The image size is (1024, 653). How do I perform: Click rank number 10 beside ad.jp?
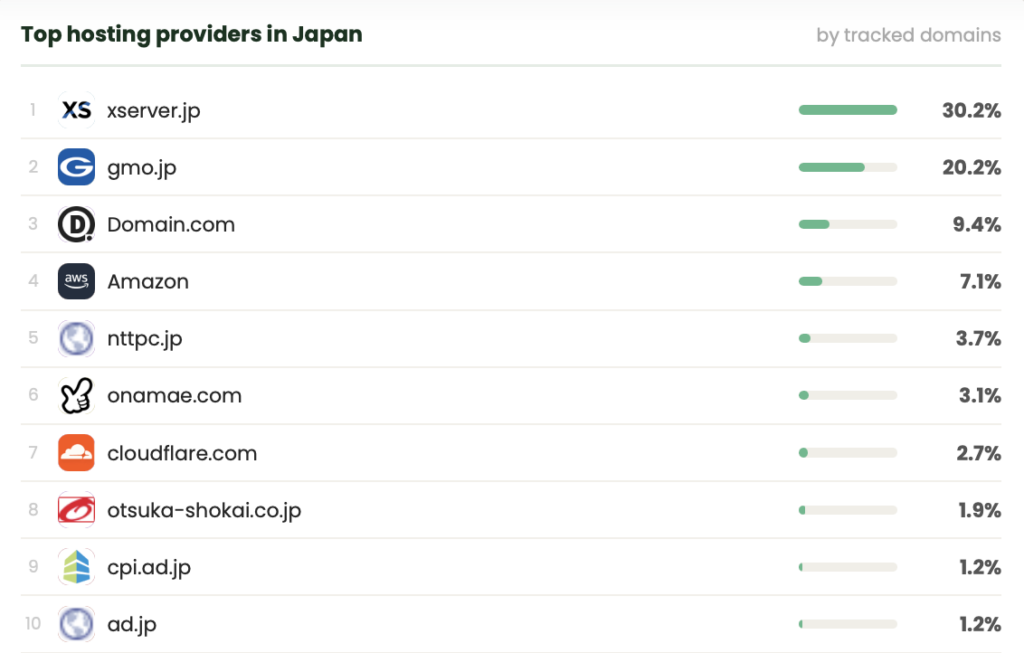click(33, 624)
